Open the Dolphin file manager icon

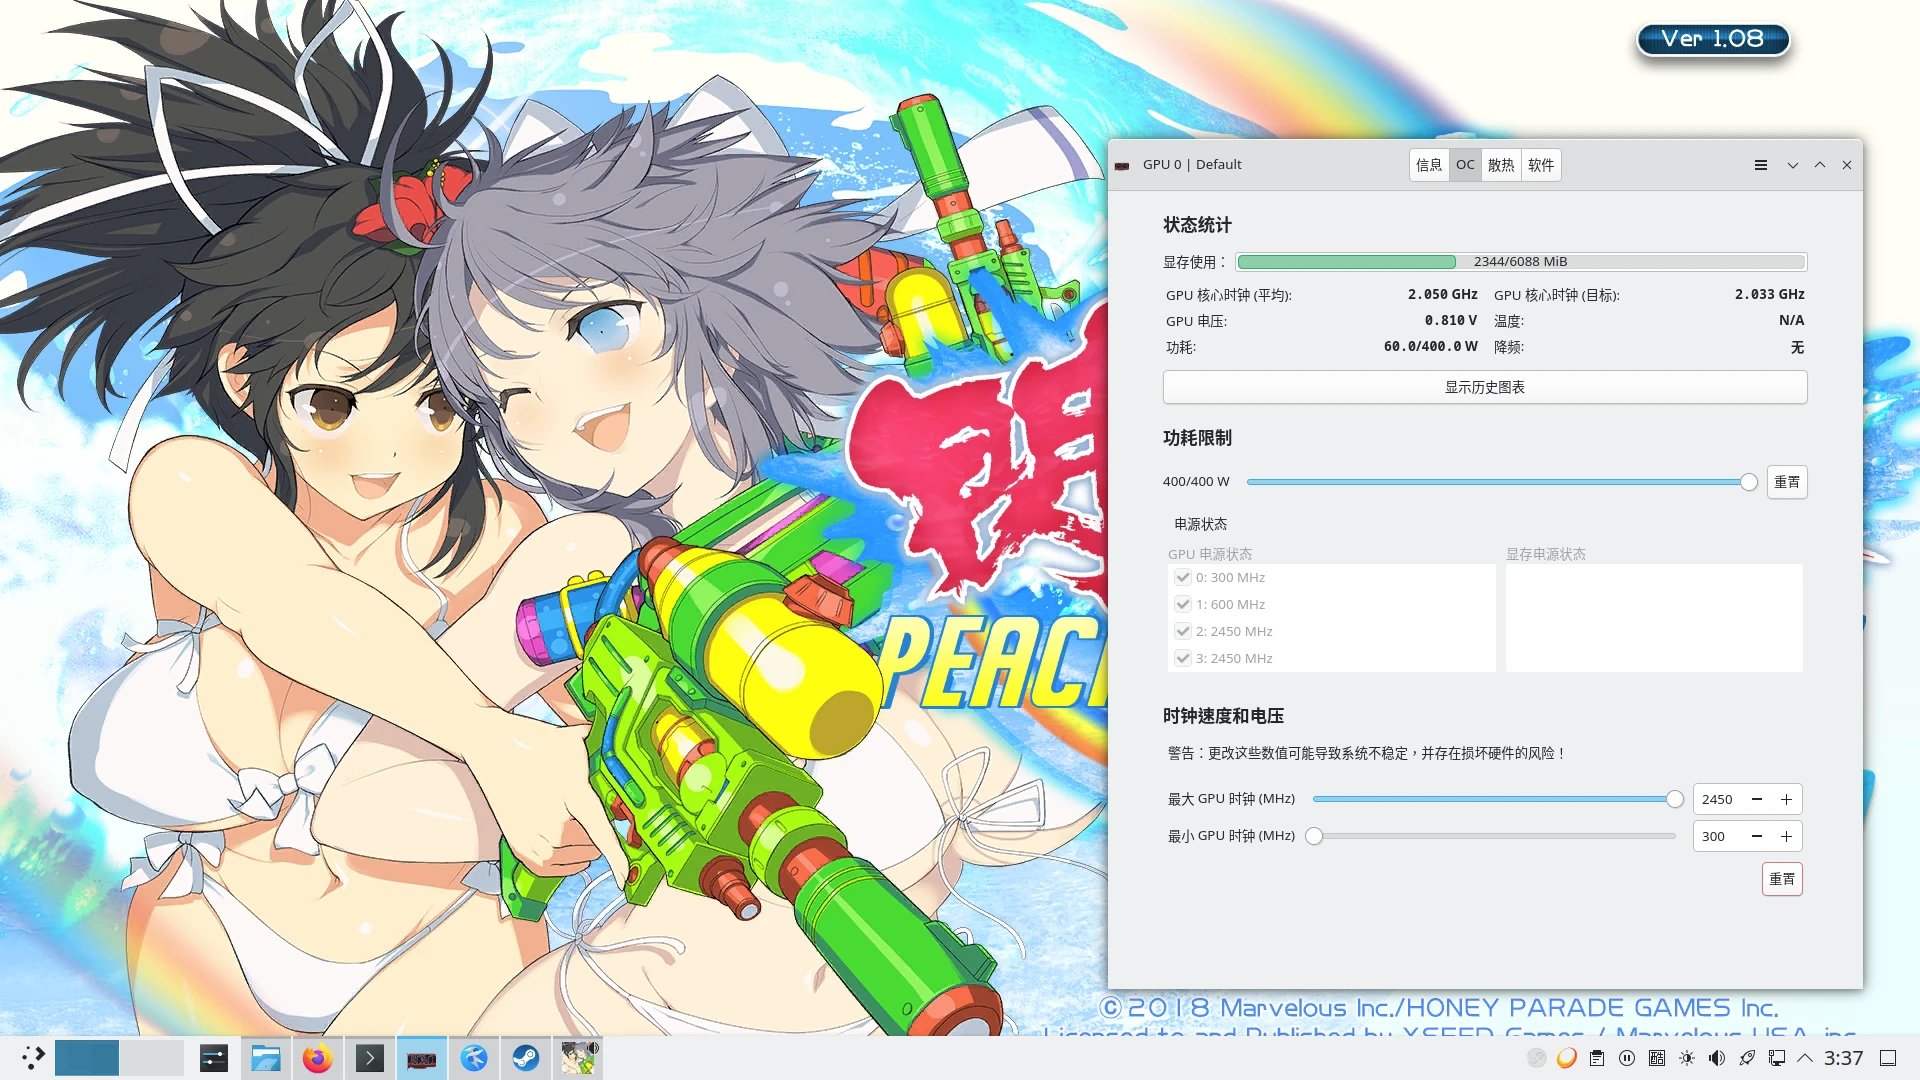(x=265, y=1058)
